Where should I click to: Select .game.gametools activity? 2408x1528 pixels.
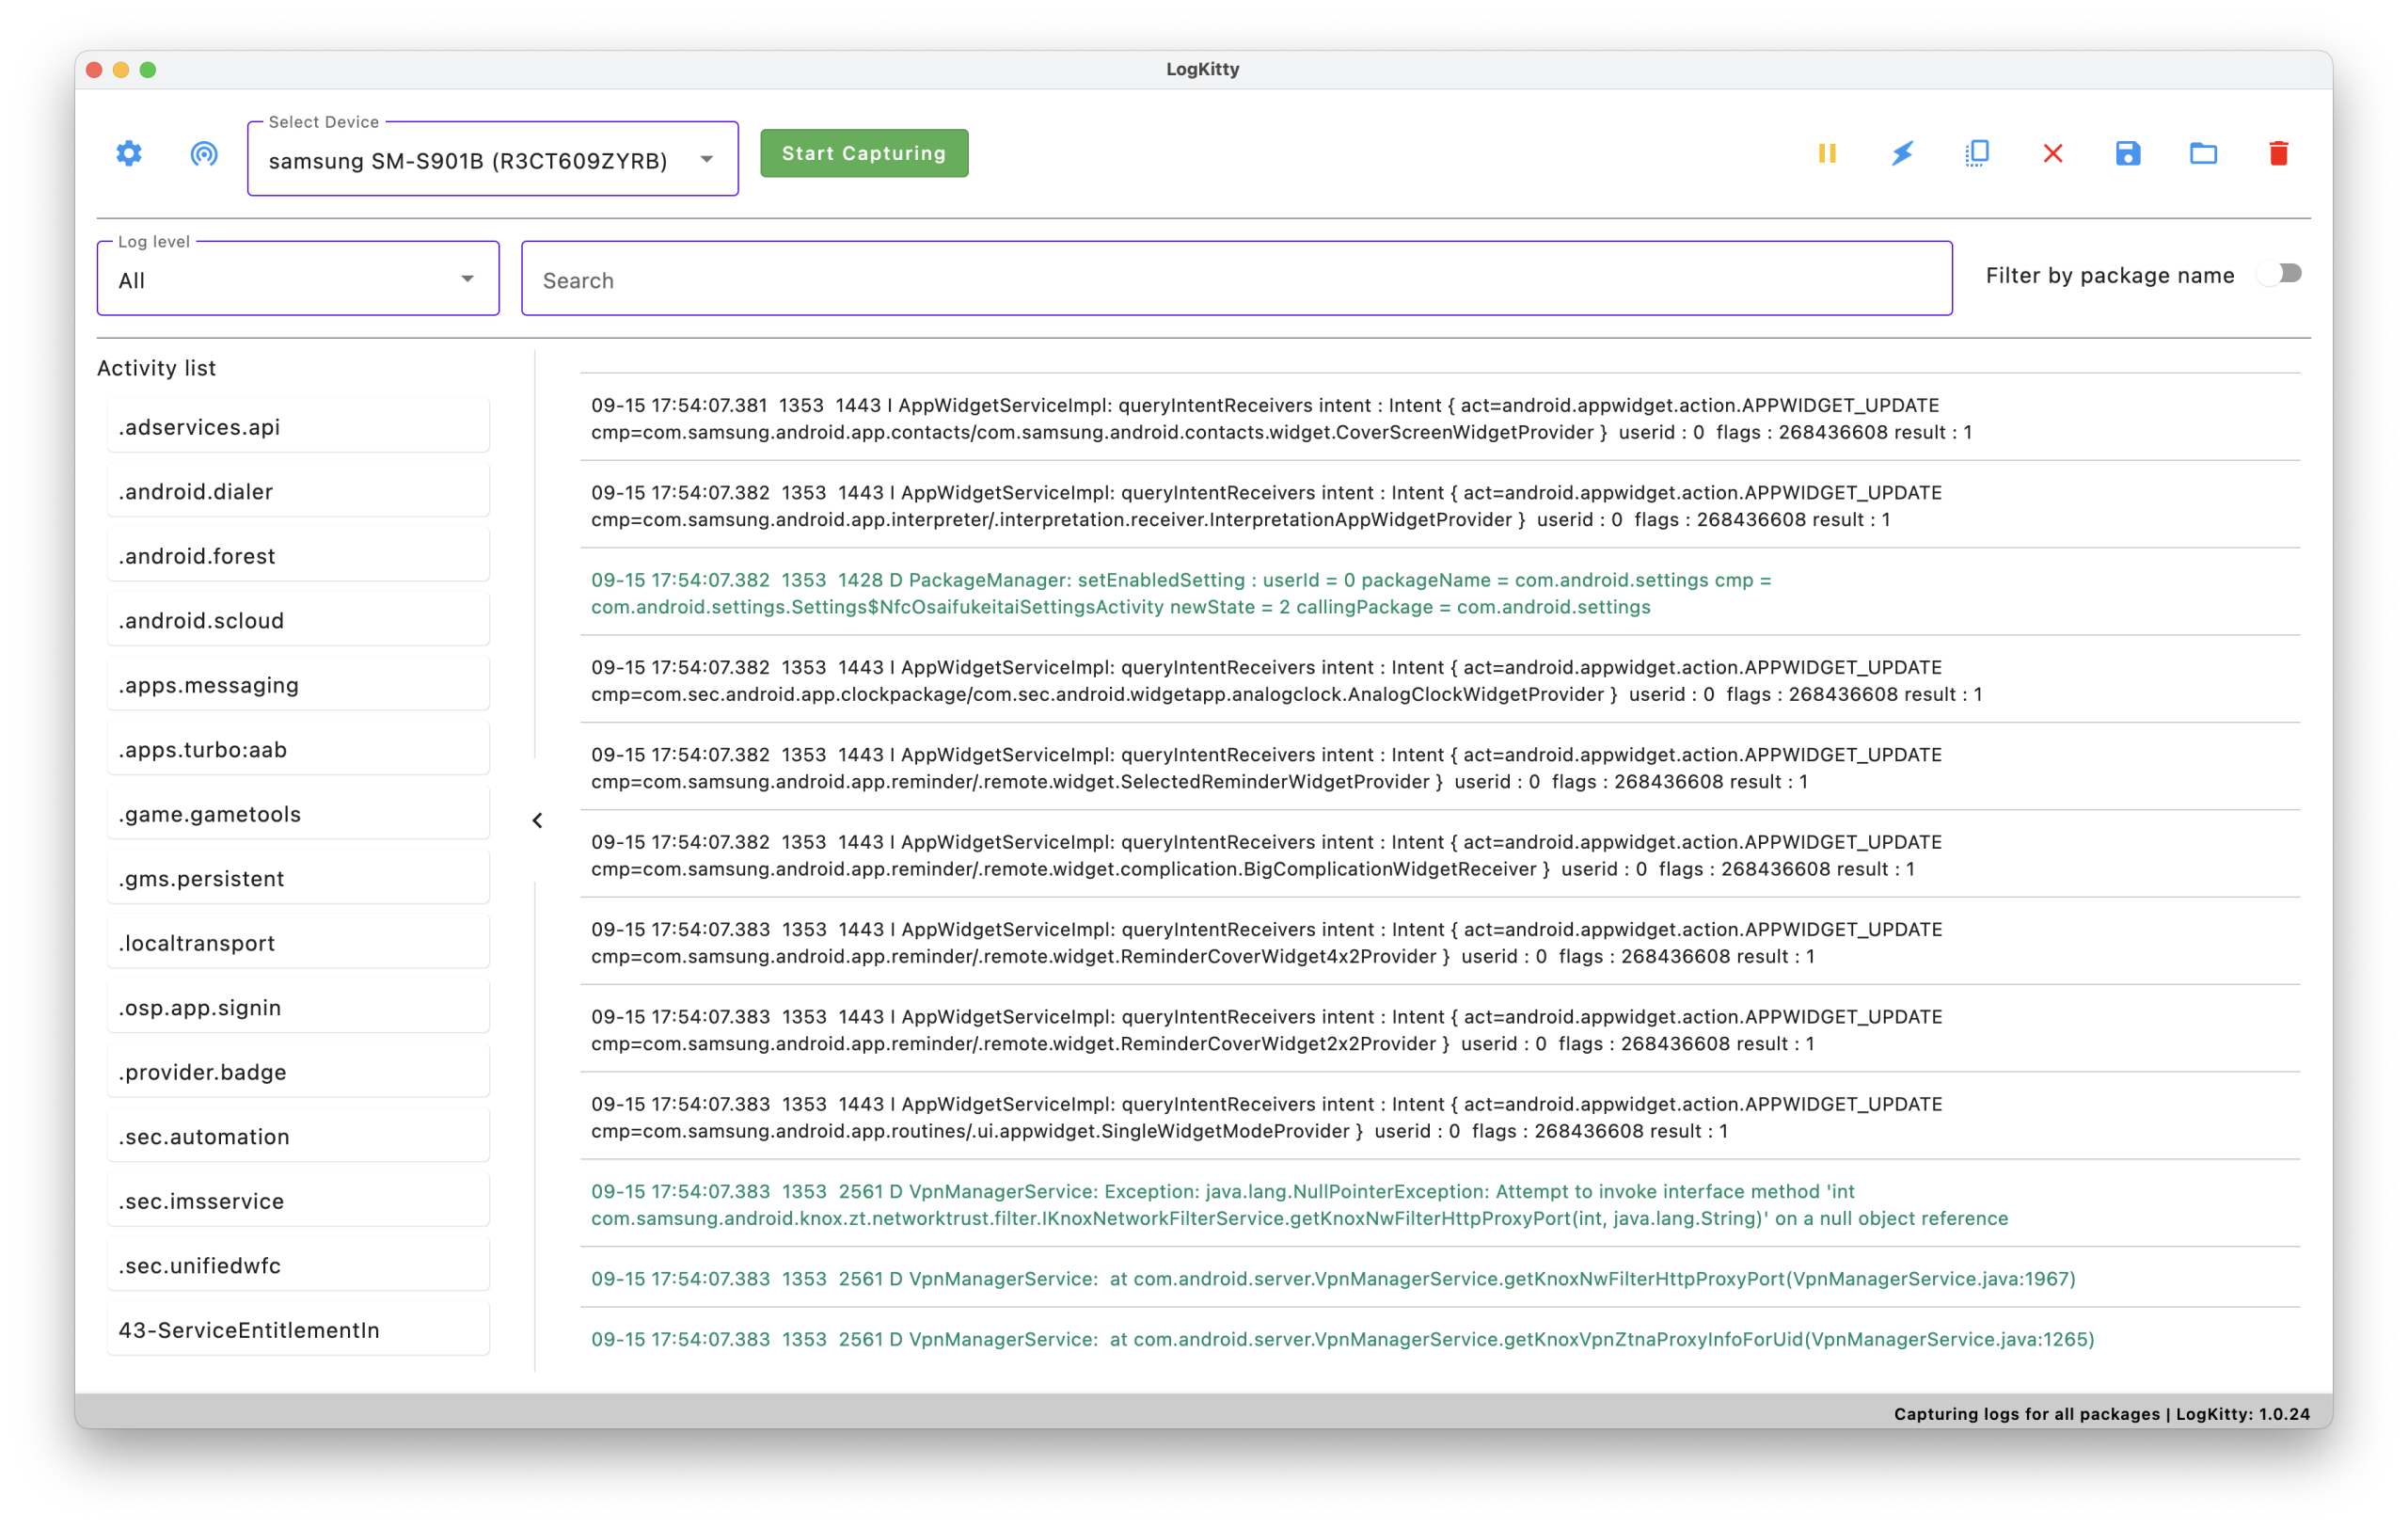coord(298,814)
